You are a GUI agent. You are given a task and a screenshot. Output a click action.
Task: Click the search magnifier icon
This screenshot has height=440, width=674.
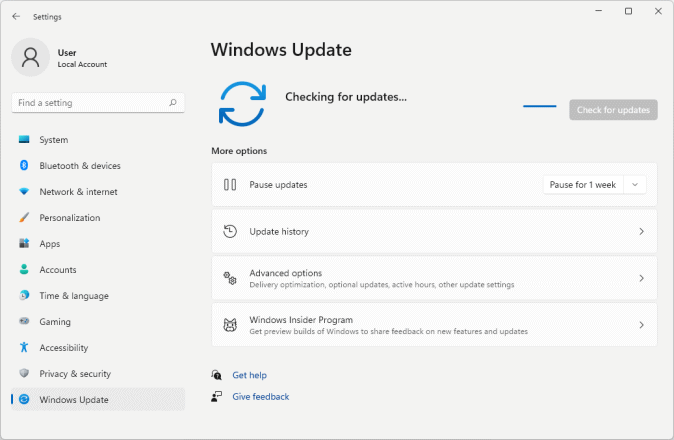coord(173,103)
